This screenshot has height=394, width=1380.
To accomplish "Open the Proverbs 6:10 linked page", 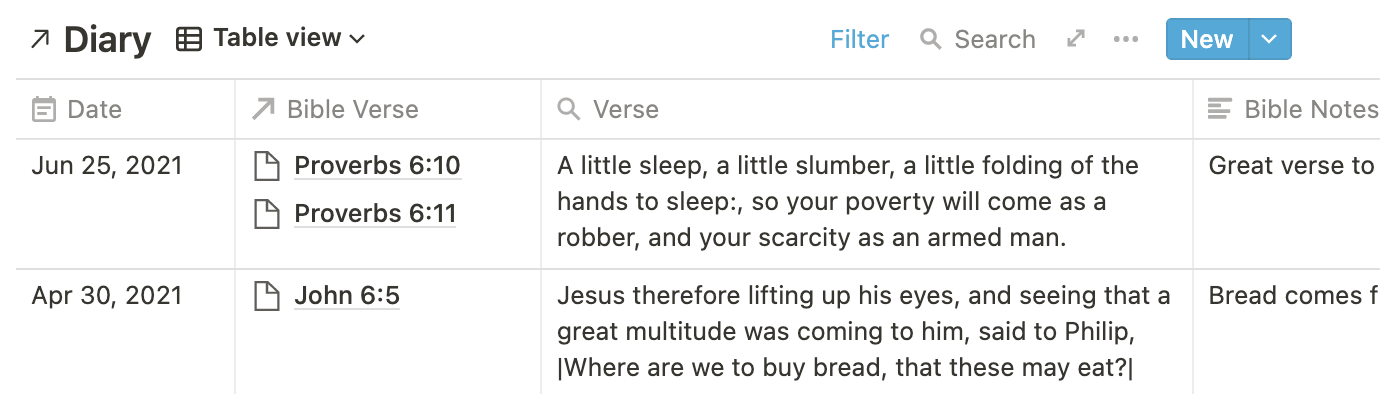I will 377,166.
